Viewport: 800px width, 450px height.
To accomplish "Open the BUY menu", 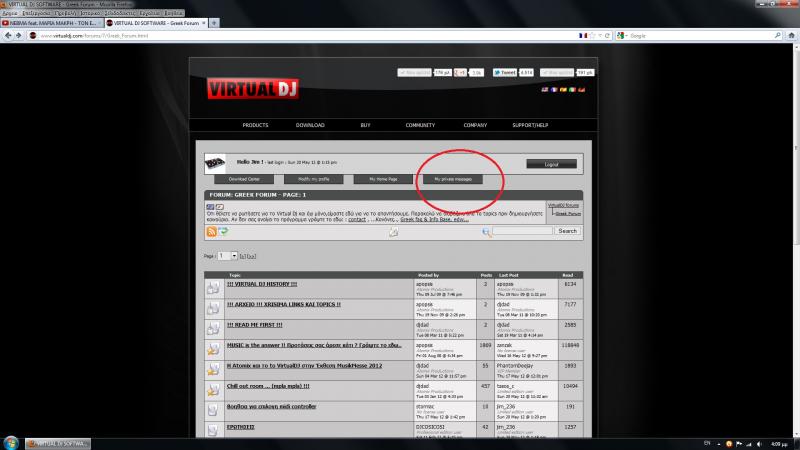I will 365,125.
